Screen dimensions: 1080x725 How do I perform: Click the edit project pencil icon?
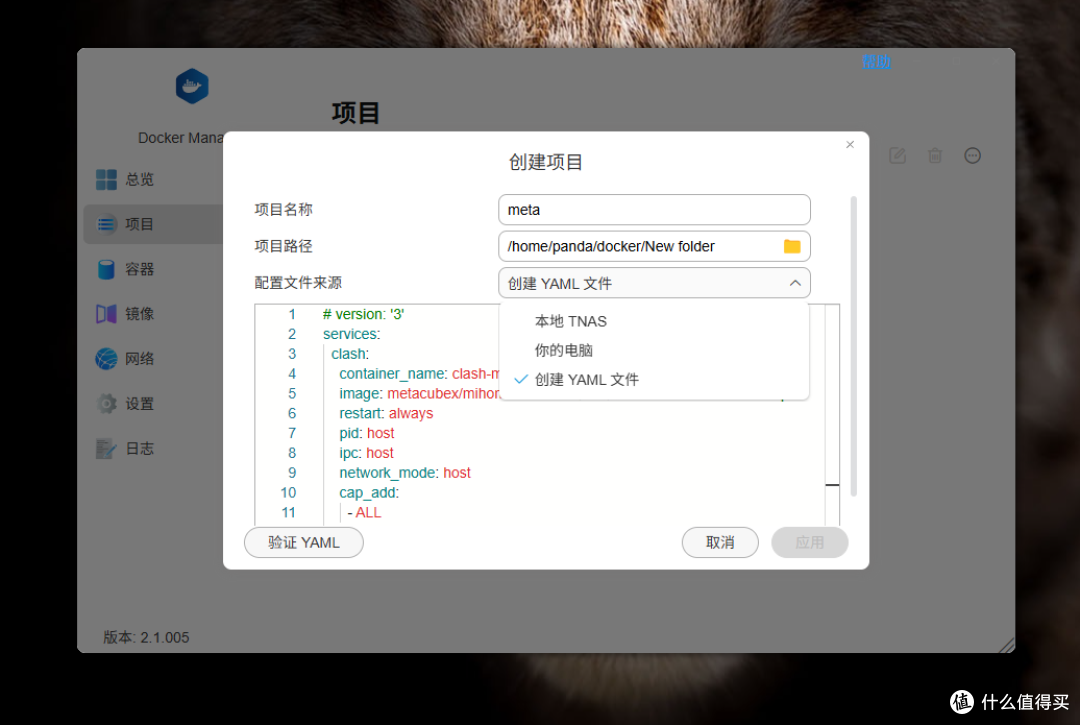pyautogui.click(x=897, y=156)
